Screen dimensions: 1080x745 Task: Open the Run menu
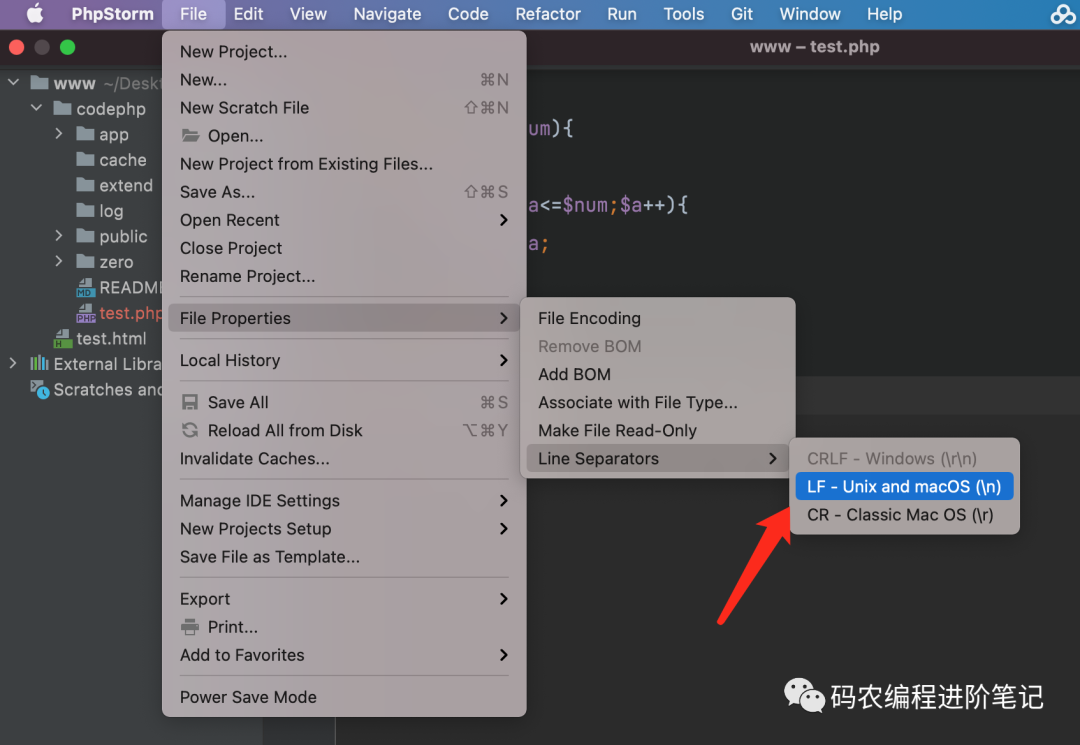pos(621,14)
